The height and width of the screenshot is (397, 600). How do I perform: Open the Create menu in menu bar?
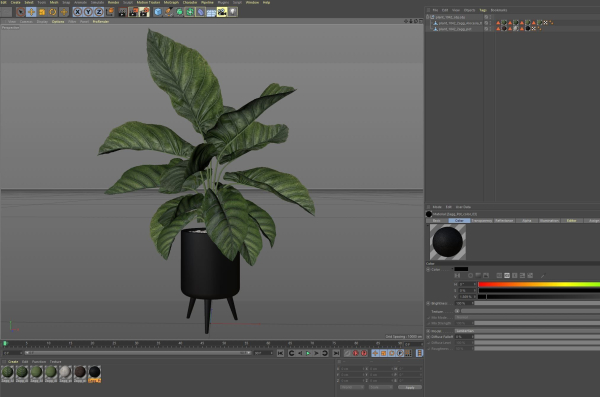point(15,2)
